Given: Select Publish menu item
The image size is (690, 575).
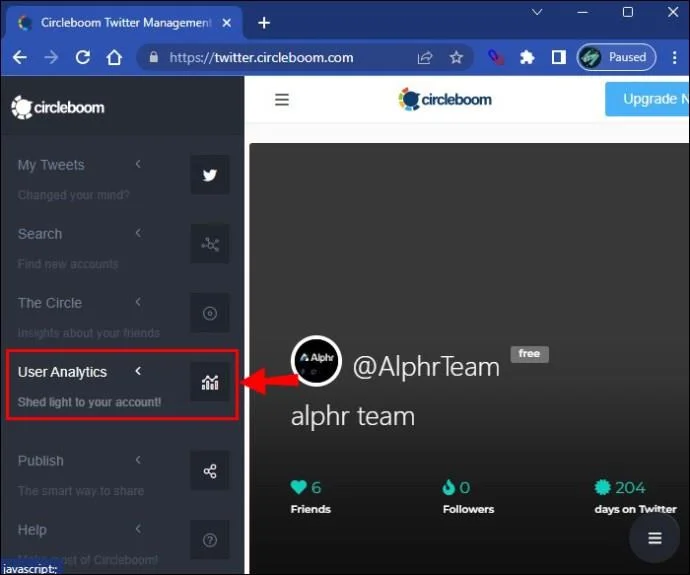Looking at the screenshot, I should [40, 461].
